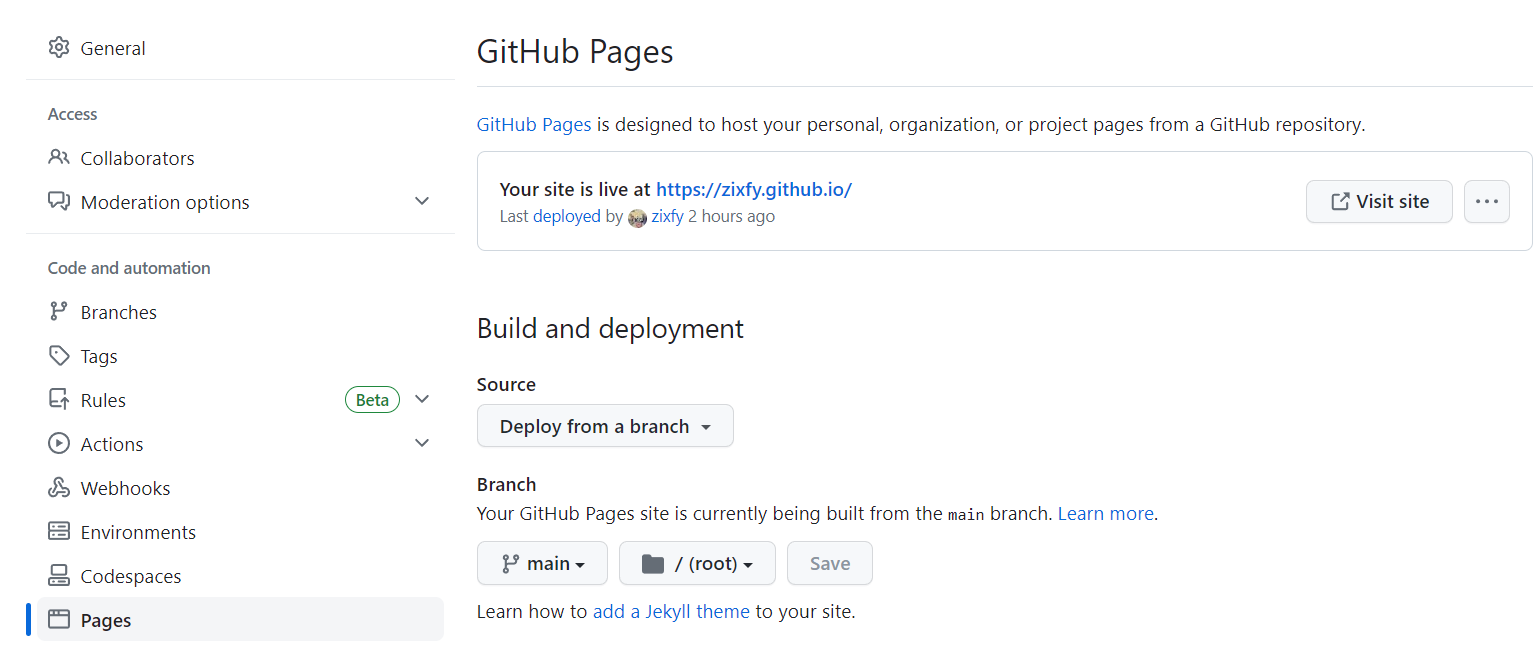Expand the Actions section chevron
Image resolution: width=1537 pixels, height=650 pixels.
[x=422, y=443]
